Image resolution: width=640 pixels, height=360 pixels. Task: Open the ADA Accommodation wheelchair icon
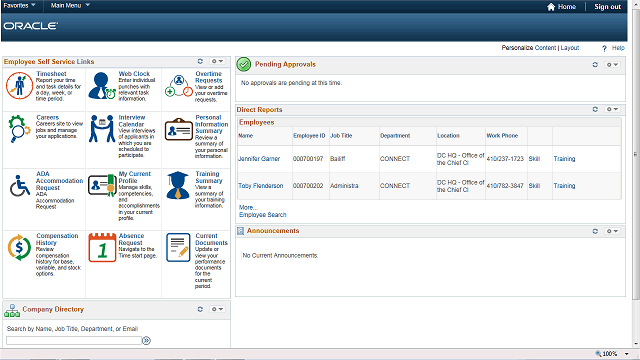click(20, 186)
